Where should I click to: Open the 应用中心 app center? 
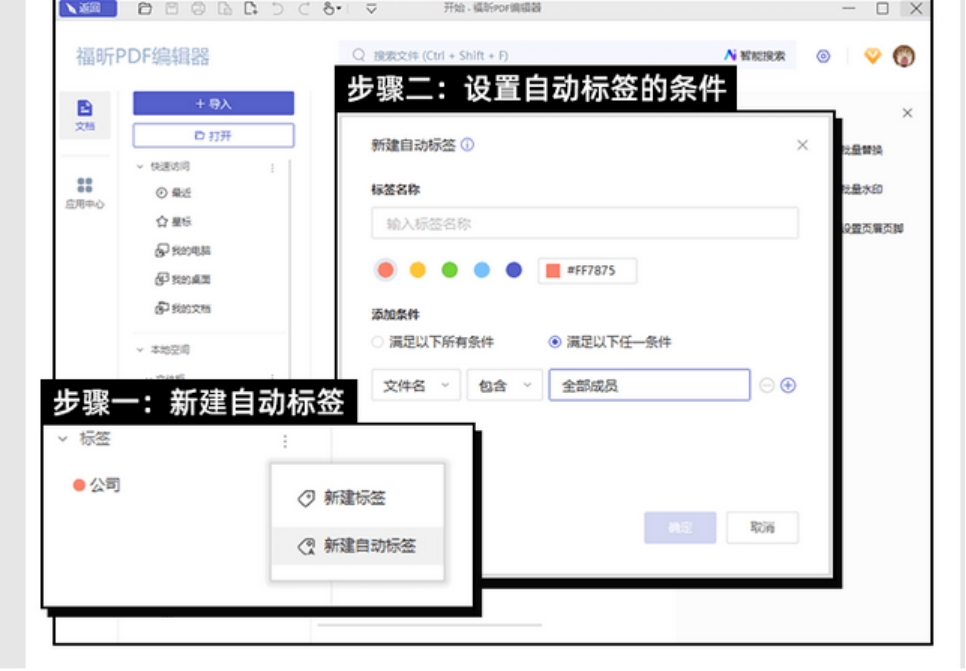(85, 192)
